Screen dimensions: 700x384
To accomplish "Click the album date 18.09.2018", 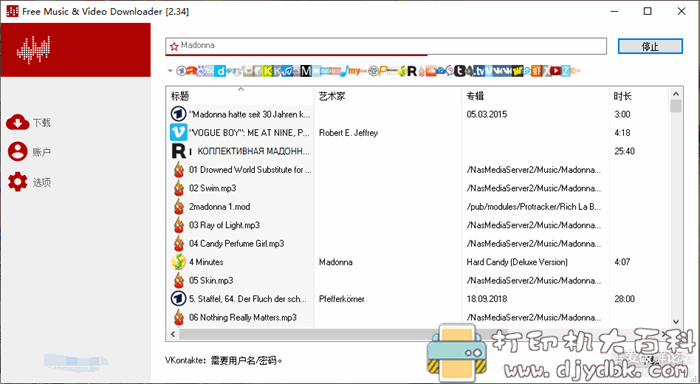I will [487, 299].
